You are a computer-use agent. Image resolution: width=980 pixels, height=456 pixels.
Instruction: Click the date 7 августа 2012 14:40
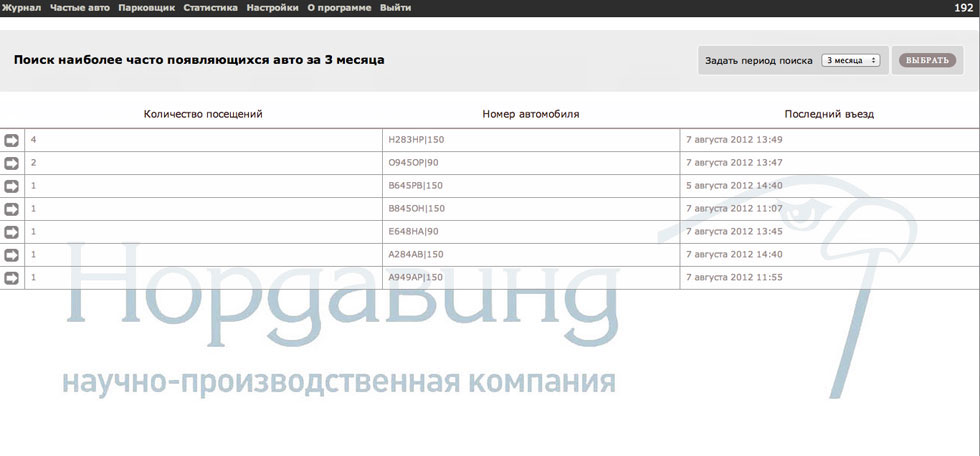click(x=734, y=255)
